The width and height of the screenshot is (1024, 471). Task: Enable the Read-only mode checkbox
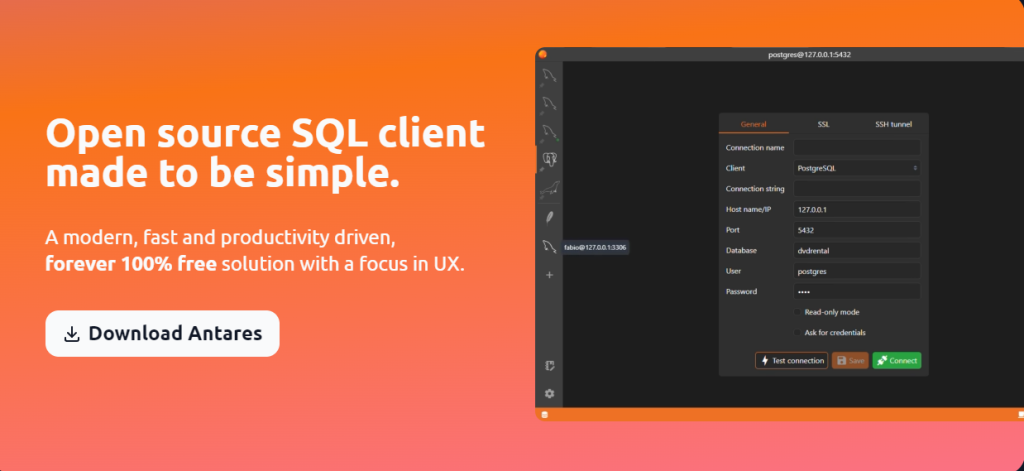[797, 312]
